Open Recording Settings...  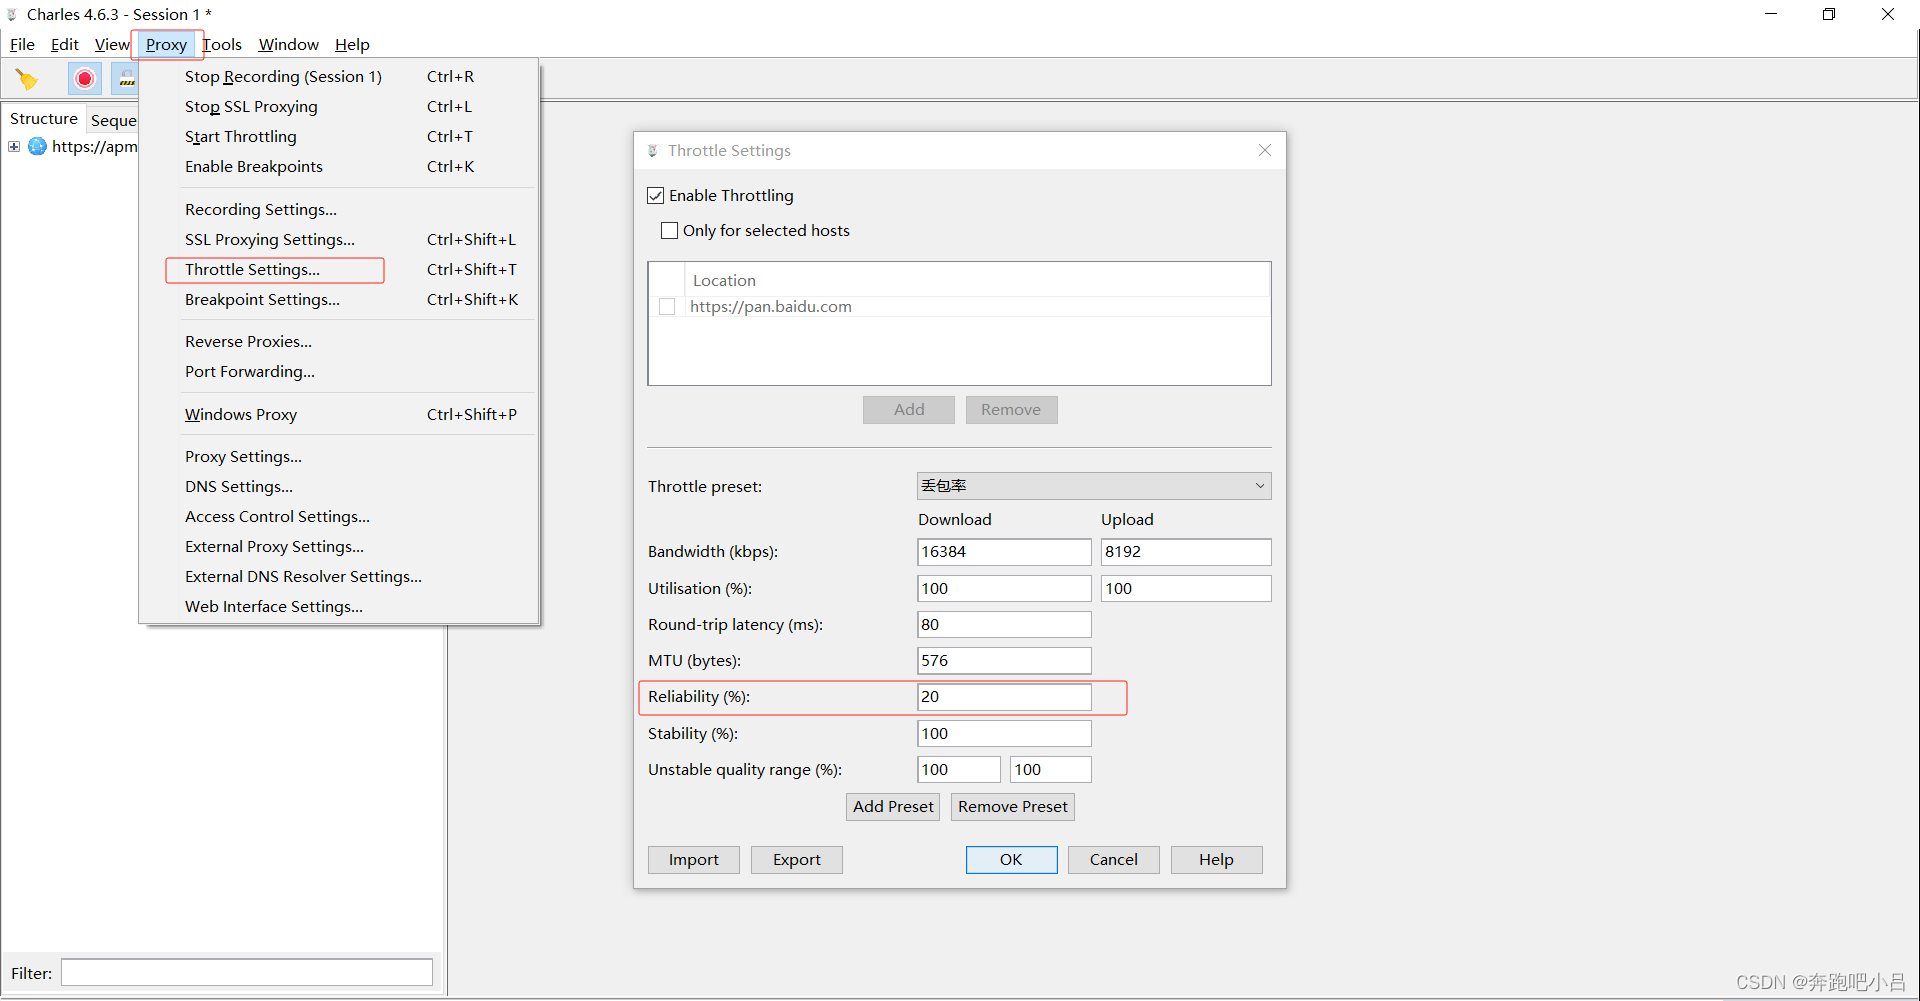pyautogui.click(x=339, y=210)
